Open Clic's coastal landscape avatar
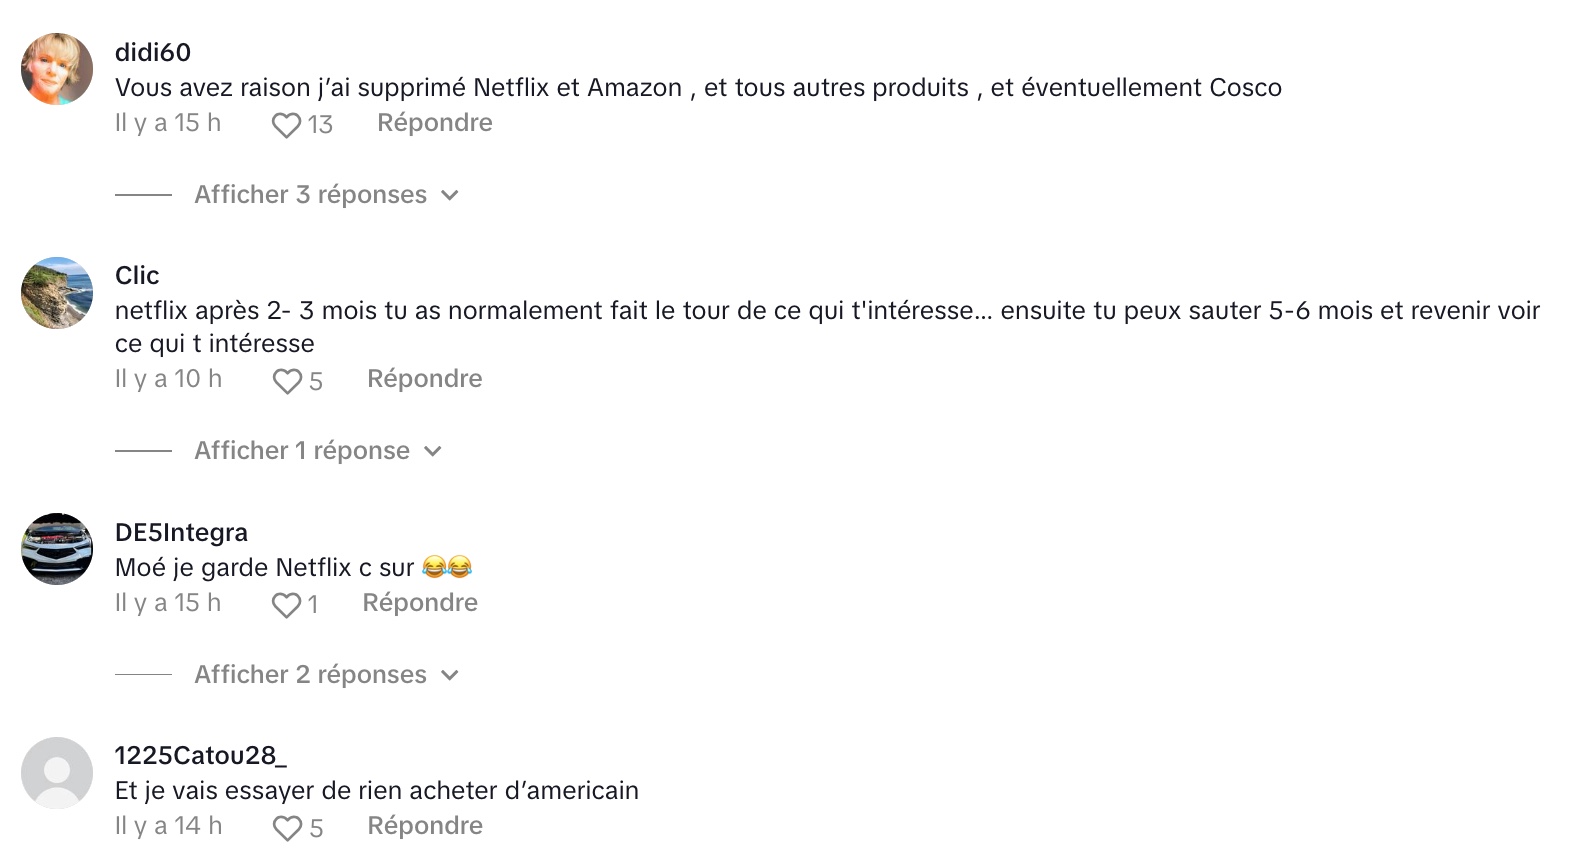The height and width of the screenshot is (860, 1570). [57, 293]
